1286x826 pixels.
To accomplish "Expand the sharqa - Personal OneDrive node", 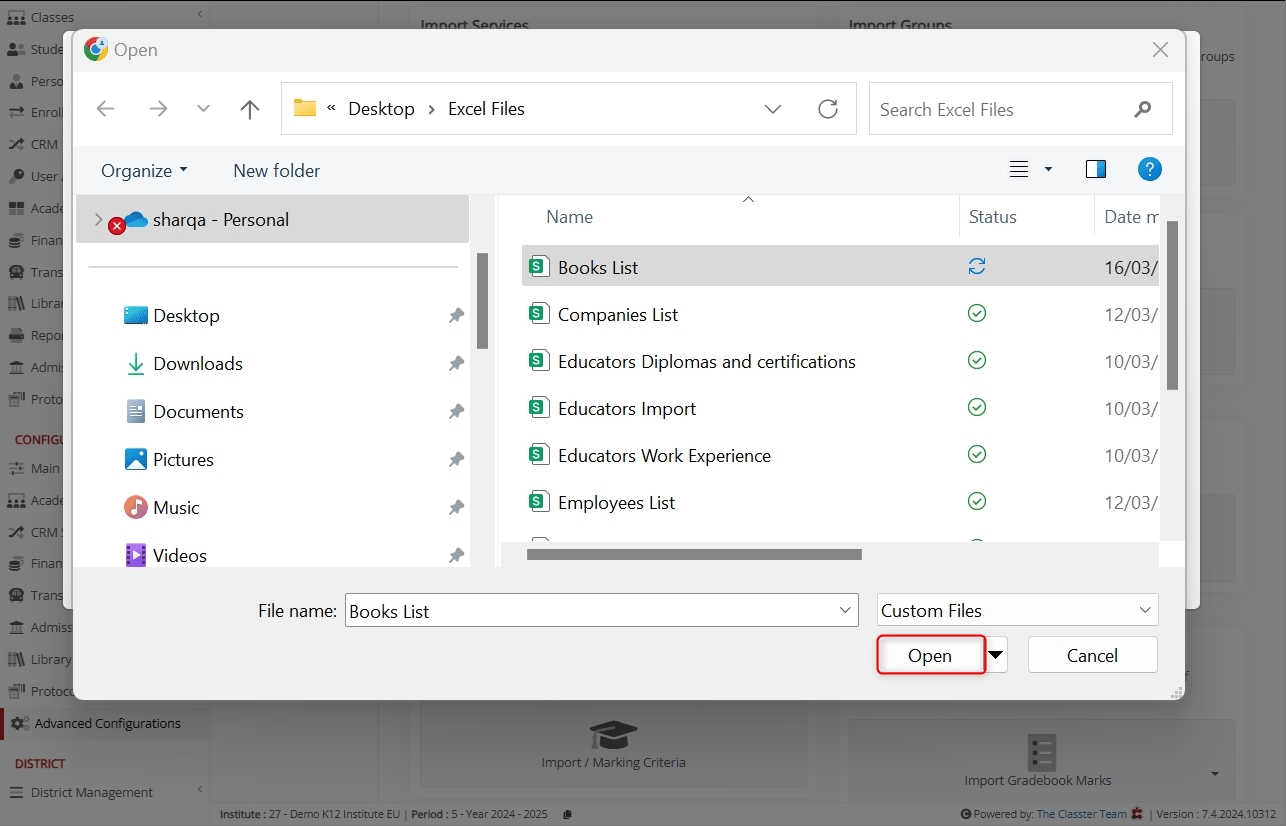I will tap(98, 219).
